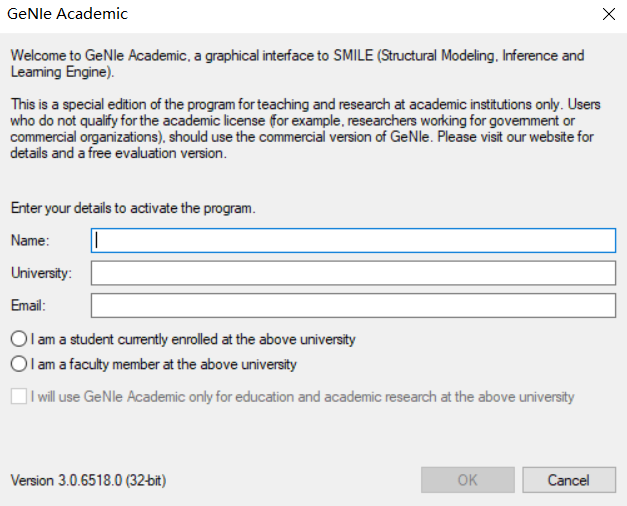
Task: Click inside the Name text field
Action: click(x=353, y=240)
